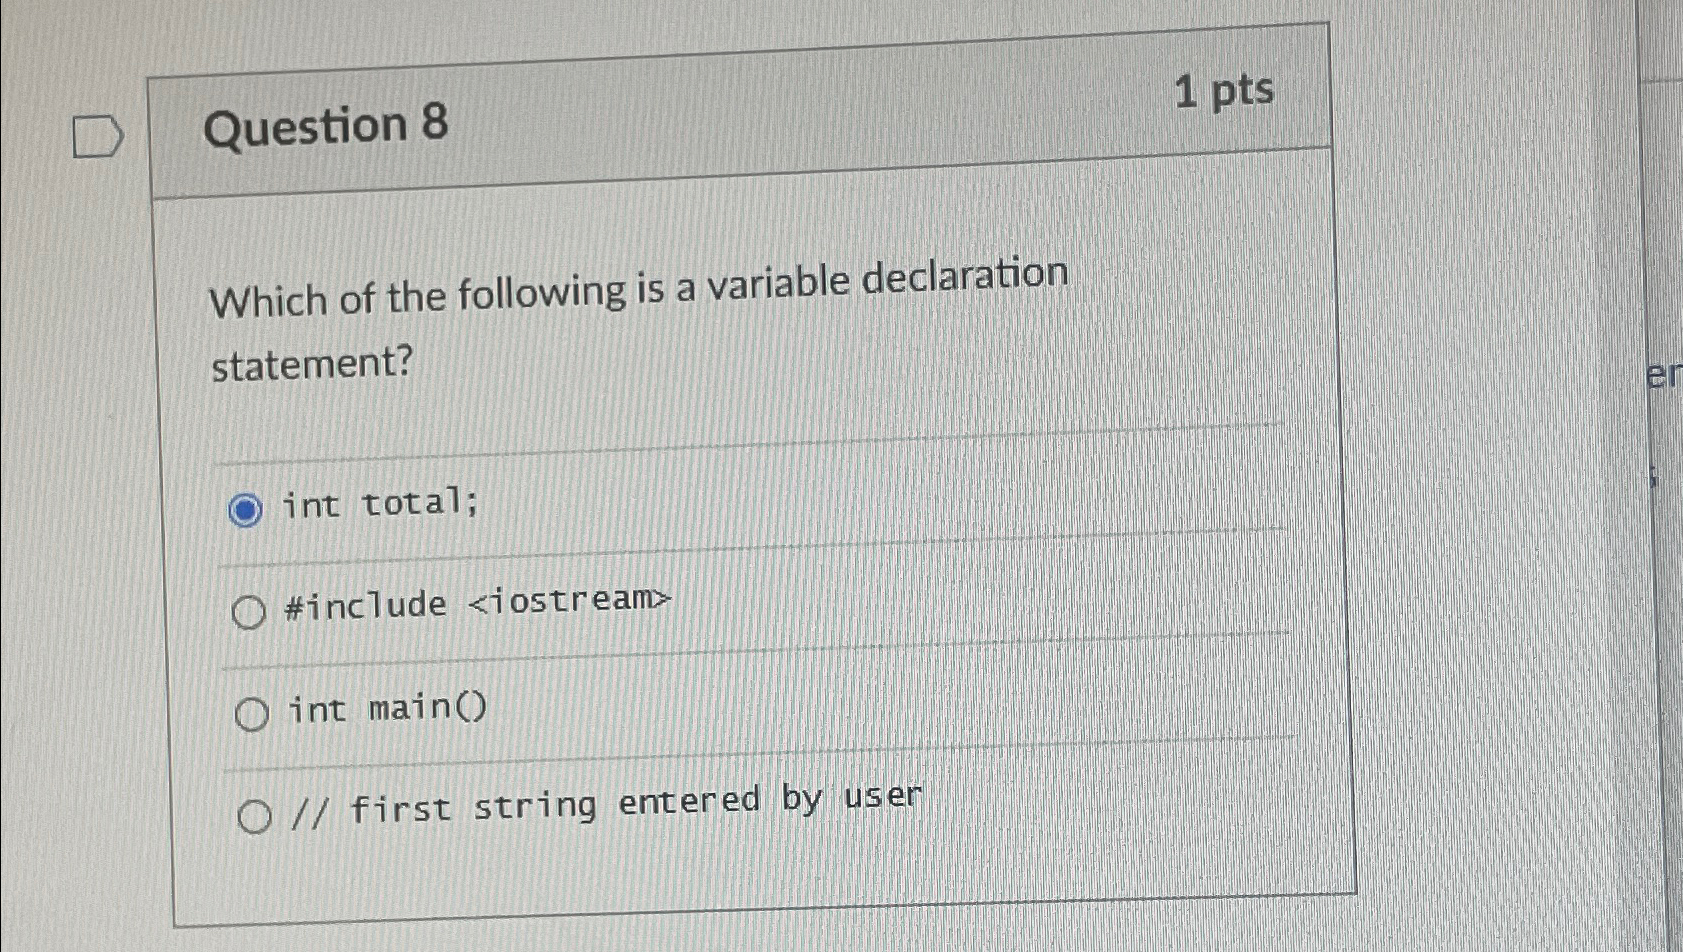Click the Question 8 header bar
Screen dimensions: 1683x952
point(700,120)
